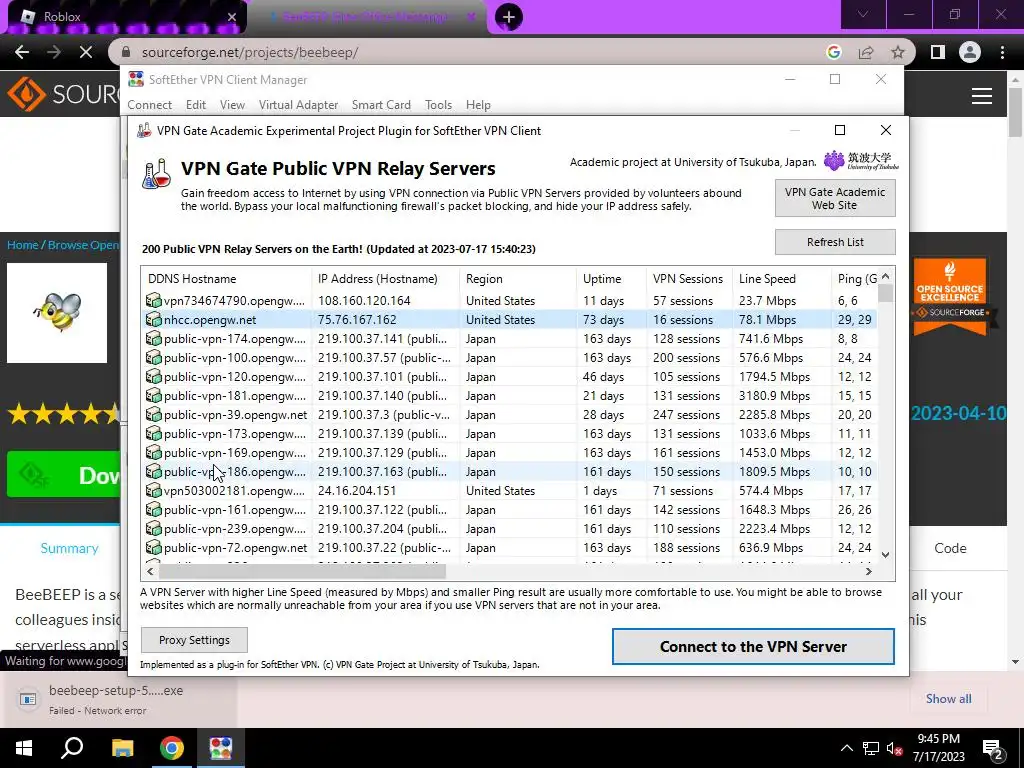Viewport: 1024px width, 768px height.
Task: Sort list by Uptime column header
Action: coord(611,279)
